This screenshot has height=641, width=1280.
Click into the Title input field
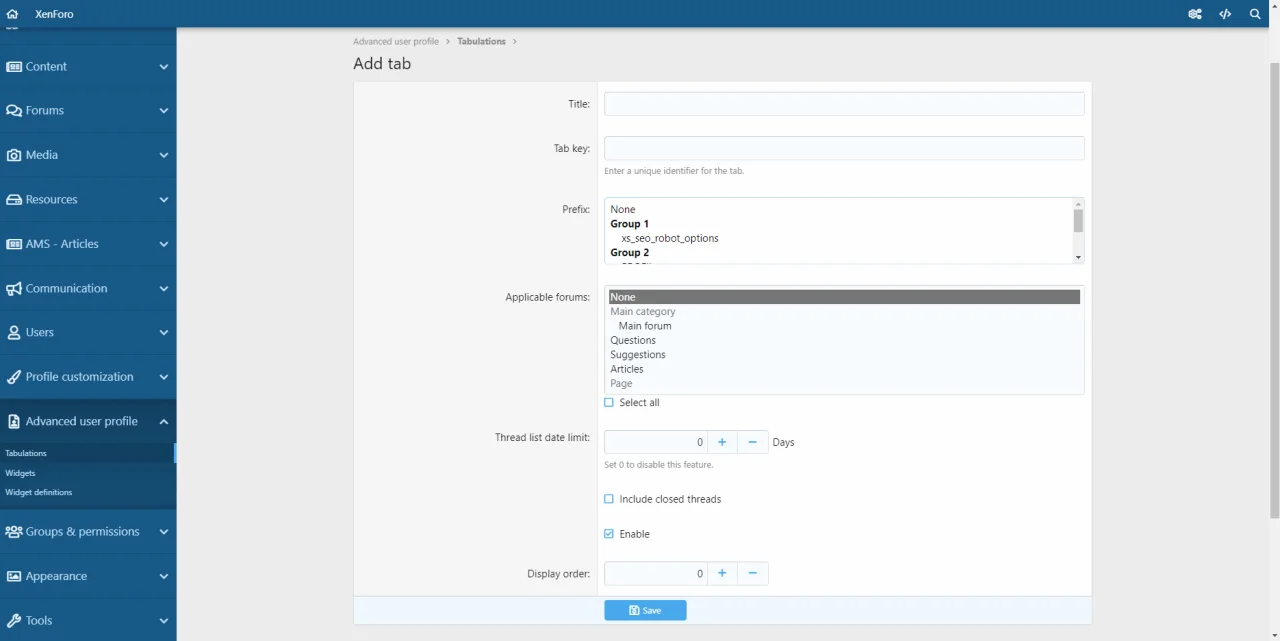tap(844, 104)
